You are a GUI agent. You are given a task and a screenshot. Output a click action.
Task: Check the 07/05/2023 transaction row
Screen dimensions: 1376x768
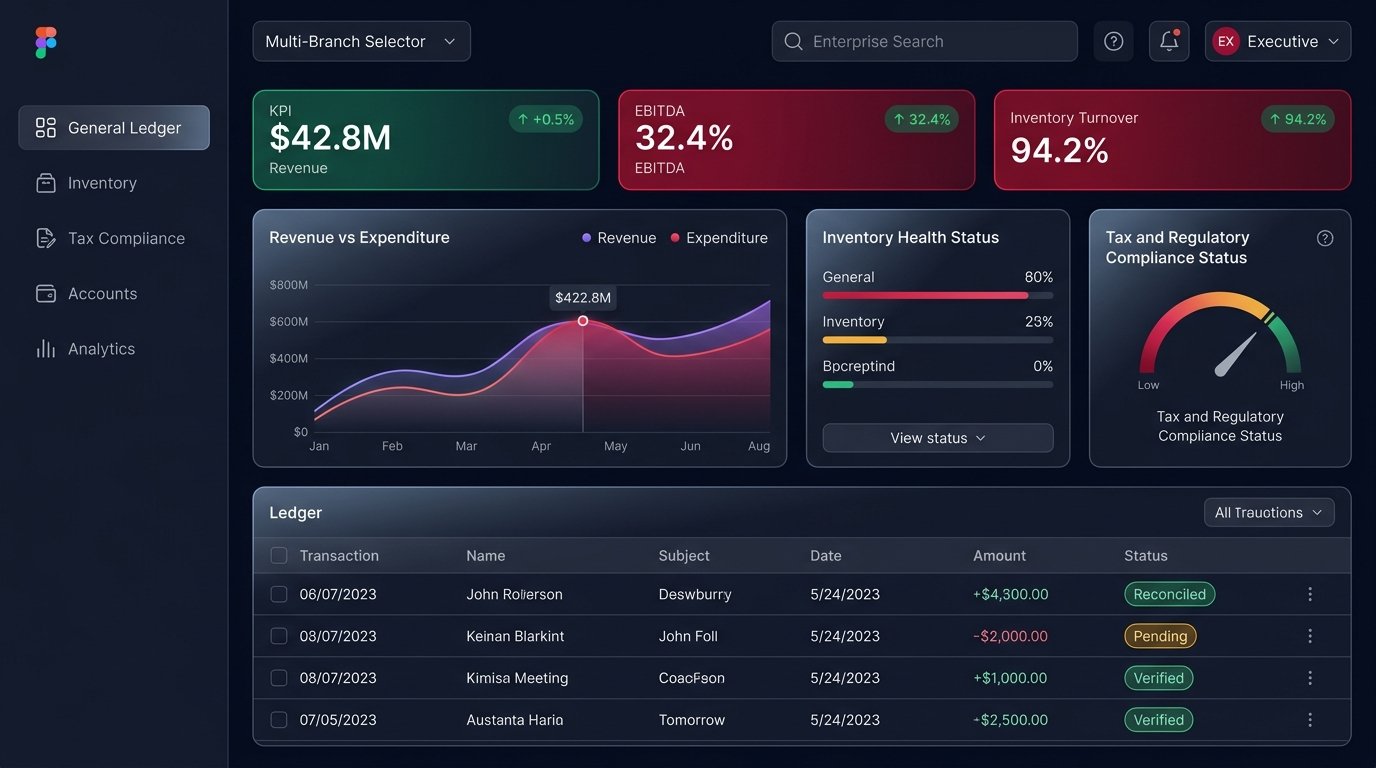tap(279, 720)
